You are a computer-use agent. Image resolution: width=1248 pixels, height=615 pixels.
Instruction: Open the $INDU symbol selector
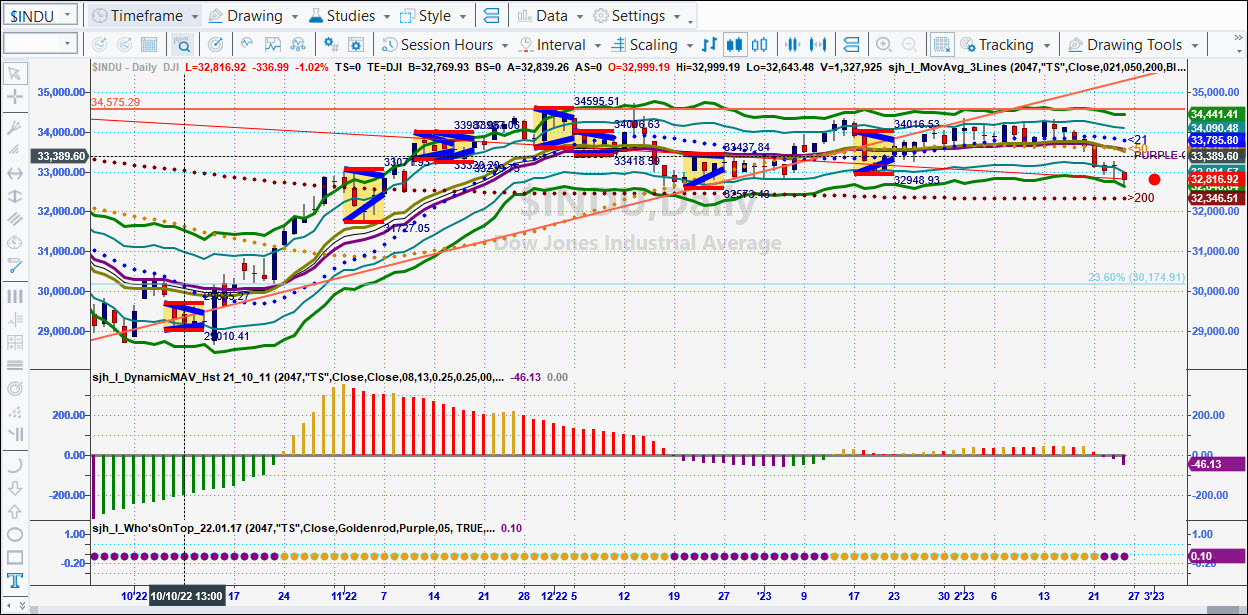tap(40, 16)
